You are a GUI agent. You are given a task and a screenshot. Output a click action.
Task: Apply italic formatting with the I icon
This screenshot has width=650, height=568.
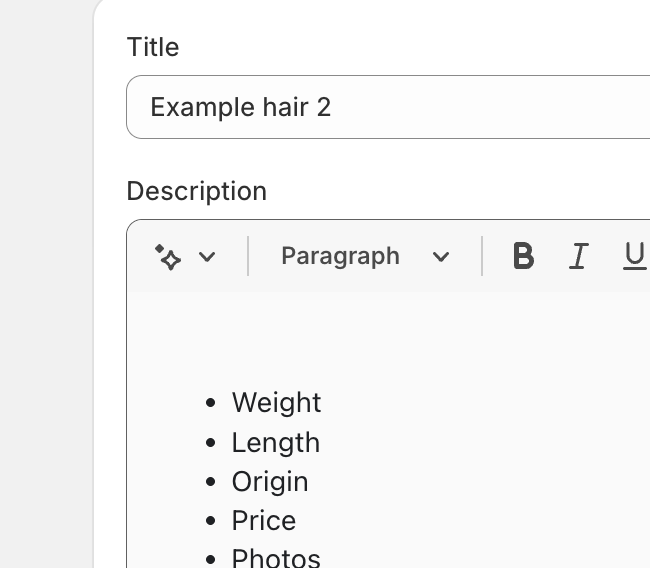click(x=578, y=257)
